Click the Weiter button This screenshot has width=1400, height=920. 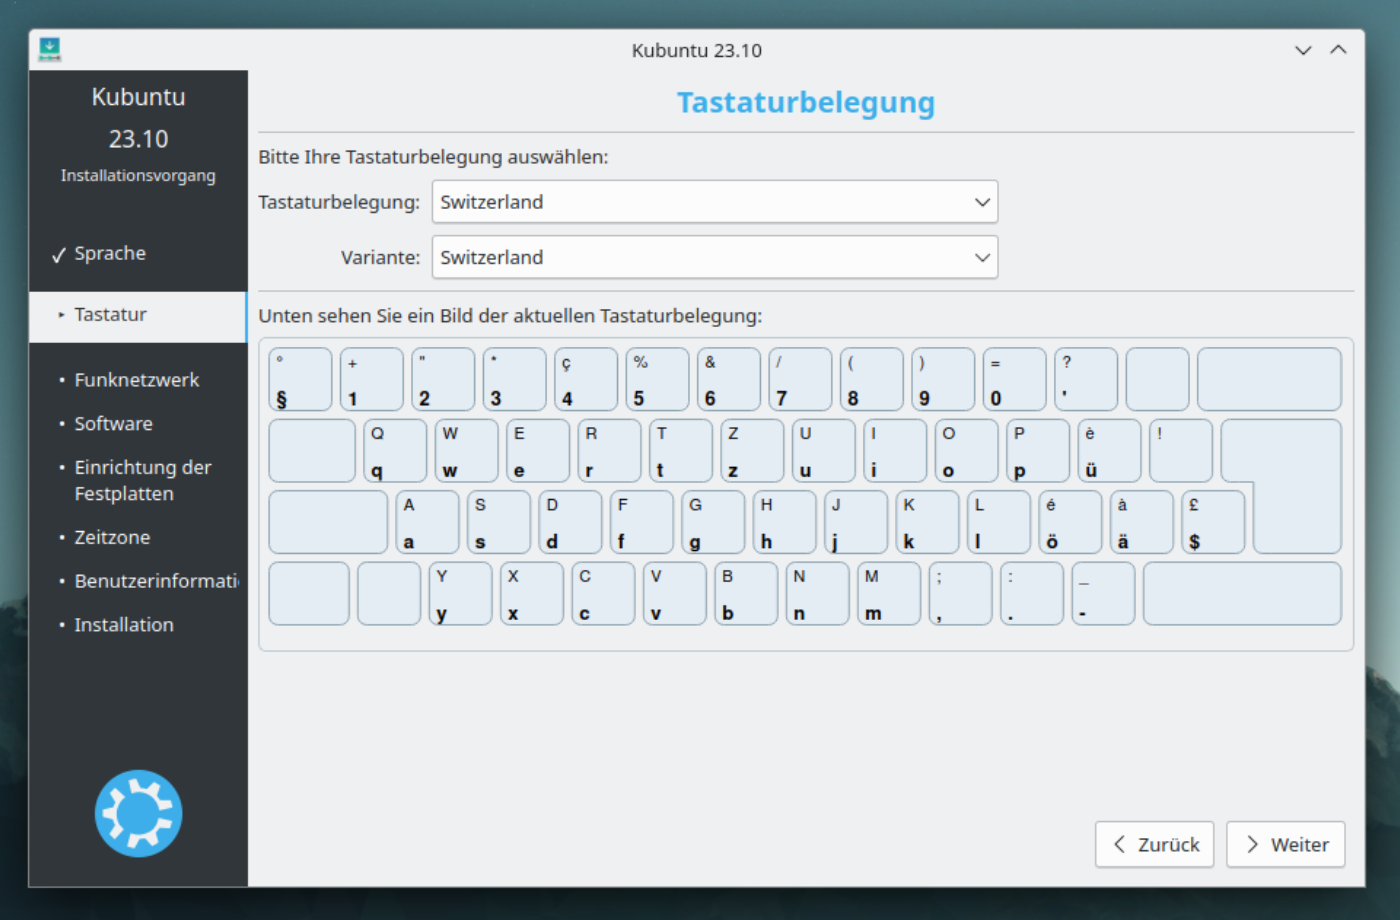pos(1285,845)
